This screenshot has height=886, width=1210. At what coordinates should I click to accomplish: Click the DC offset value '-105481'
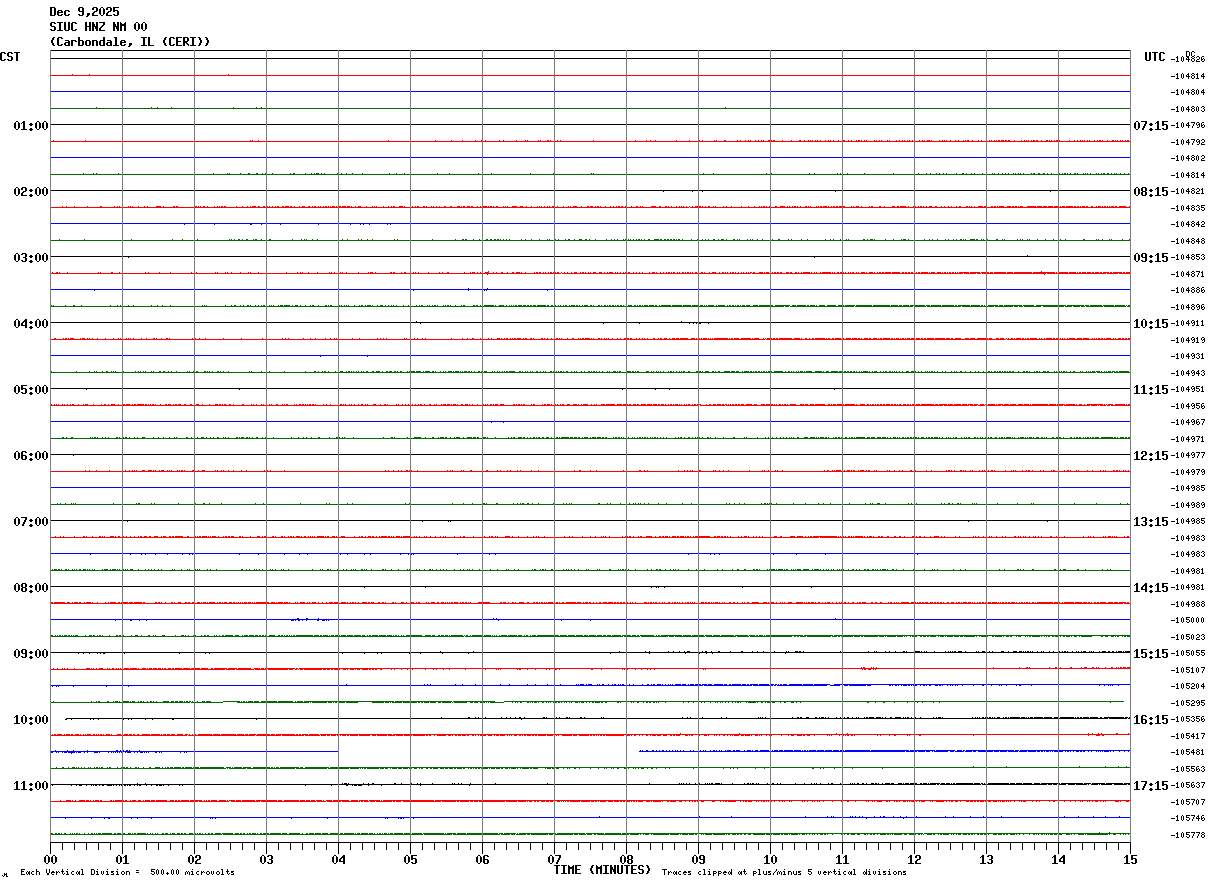(x=1187, y=753)
